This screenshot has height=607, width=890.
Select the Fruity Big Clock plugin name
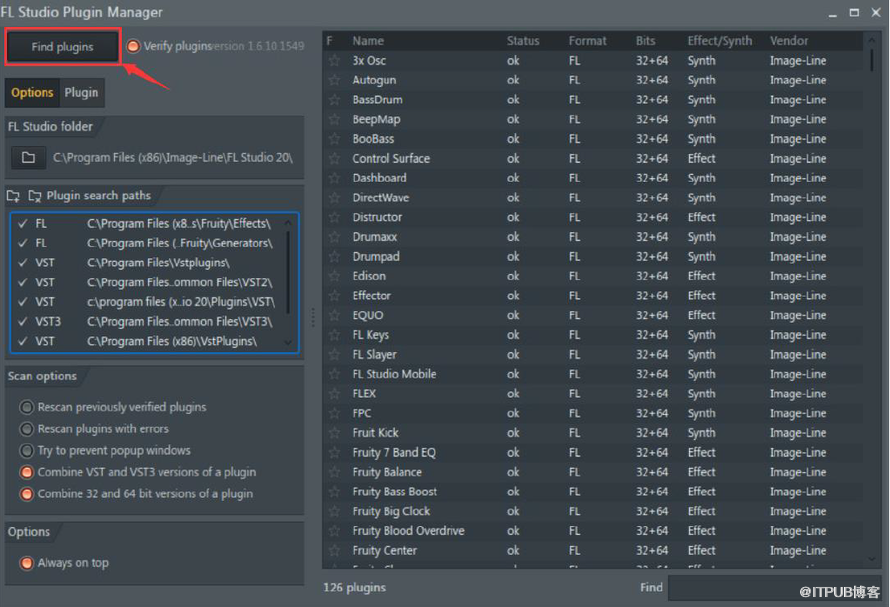391,512
